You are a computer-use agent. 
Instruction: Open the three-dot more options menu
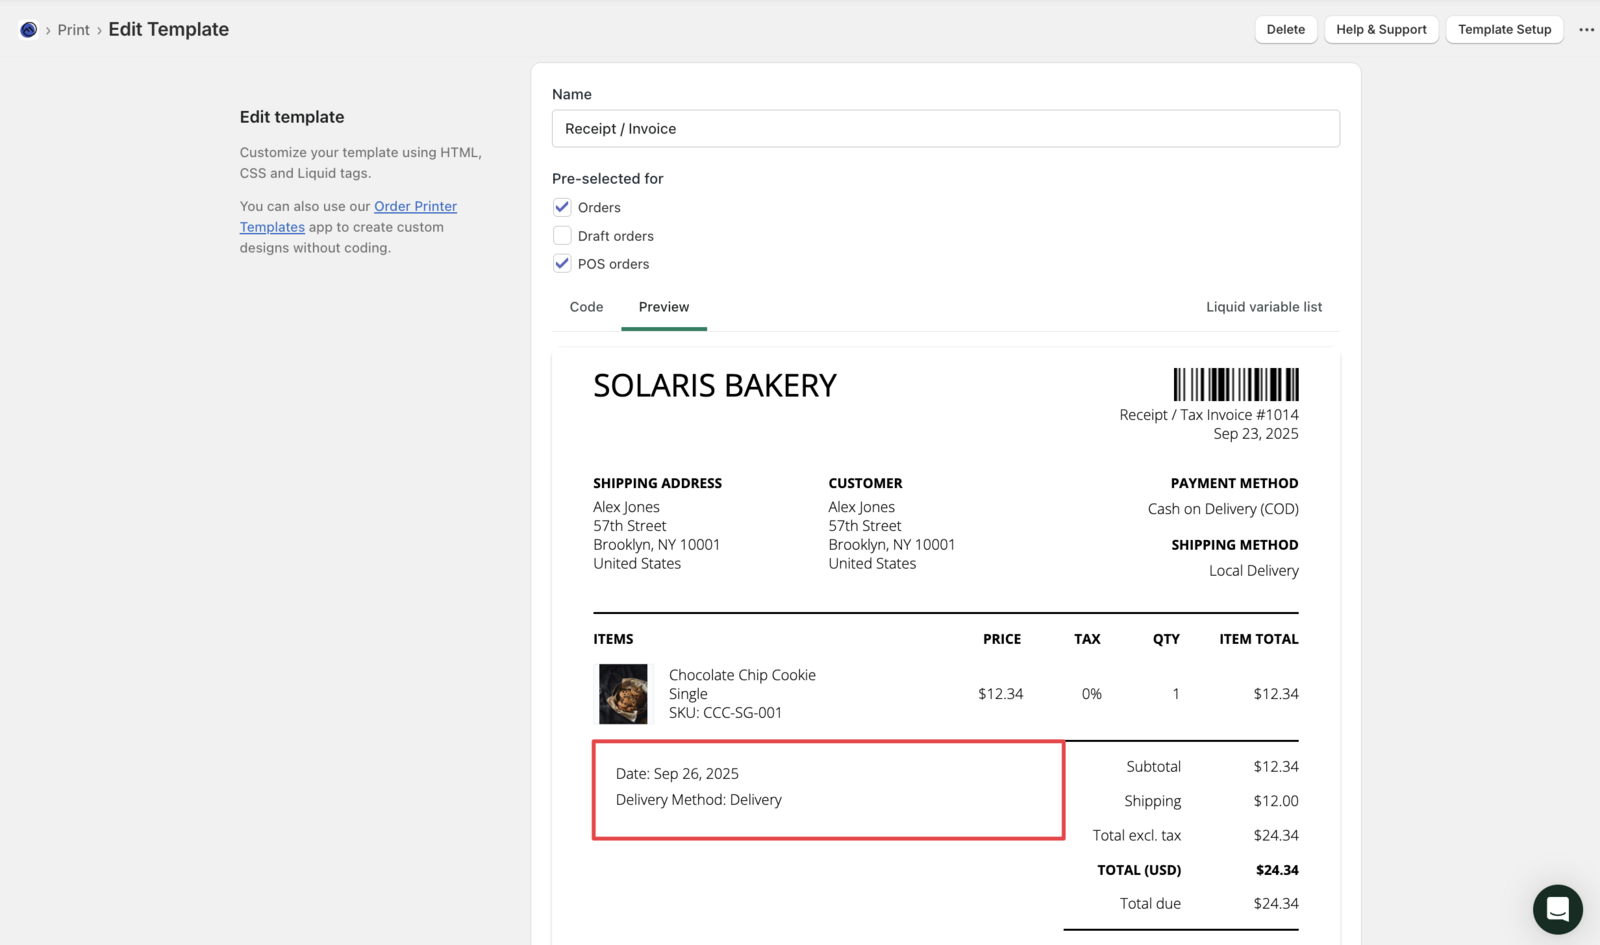(x=1586, y=30)
